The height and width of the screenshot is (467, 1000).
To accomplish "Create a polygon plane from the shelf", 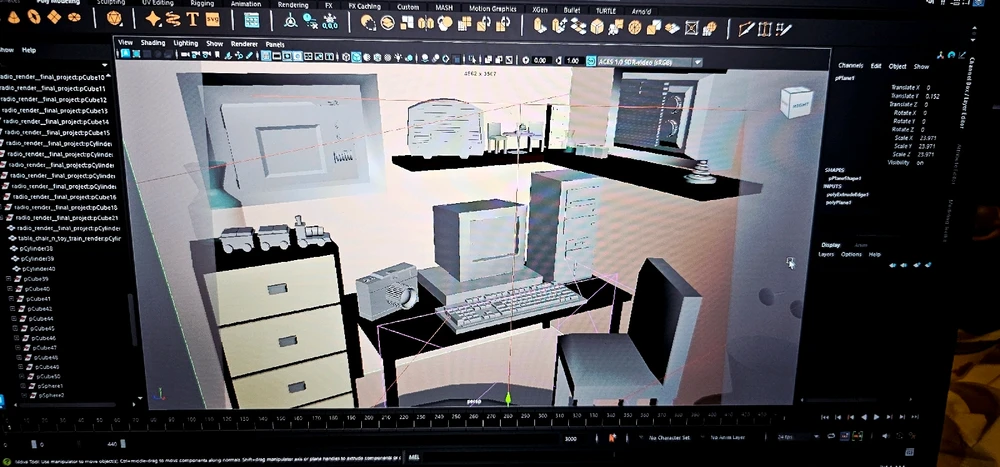I will tap(54, 17).
